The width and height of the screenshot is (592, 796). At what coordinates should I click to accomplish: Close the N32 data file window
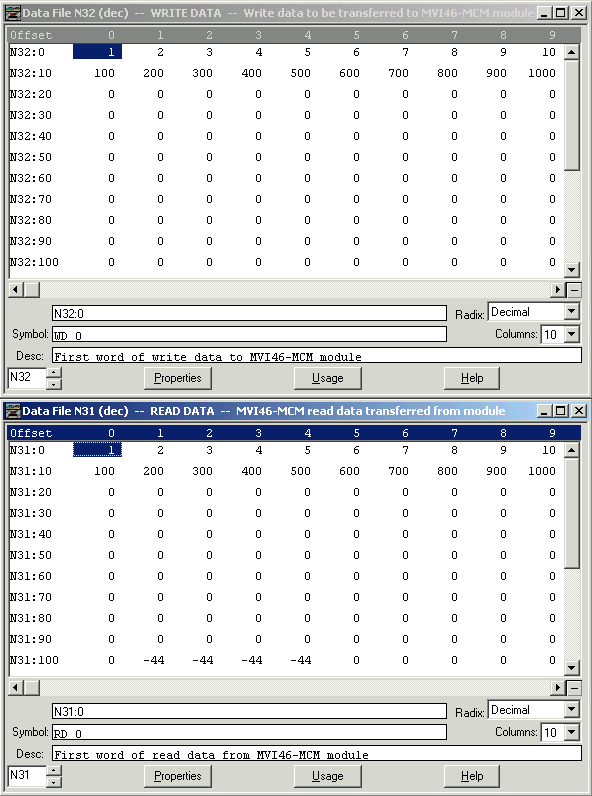tap(579, 13)
